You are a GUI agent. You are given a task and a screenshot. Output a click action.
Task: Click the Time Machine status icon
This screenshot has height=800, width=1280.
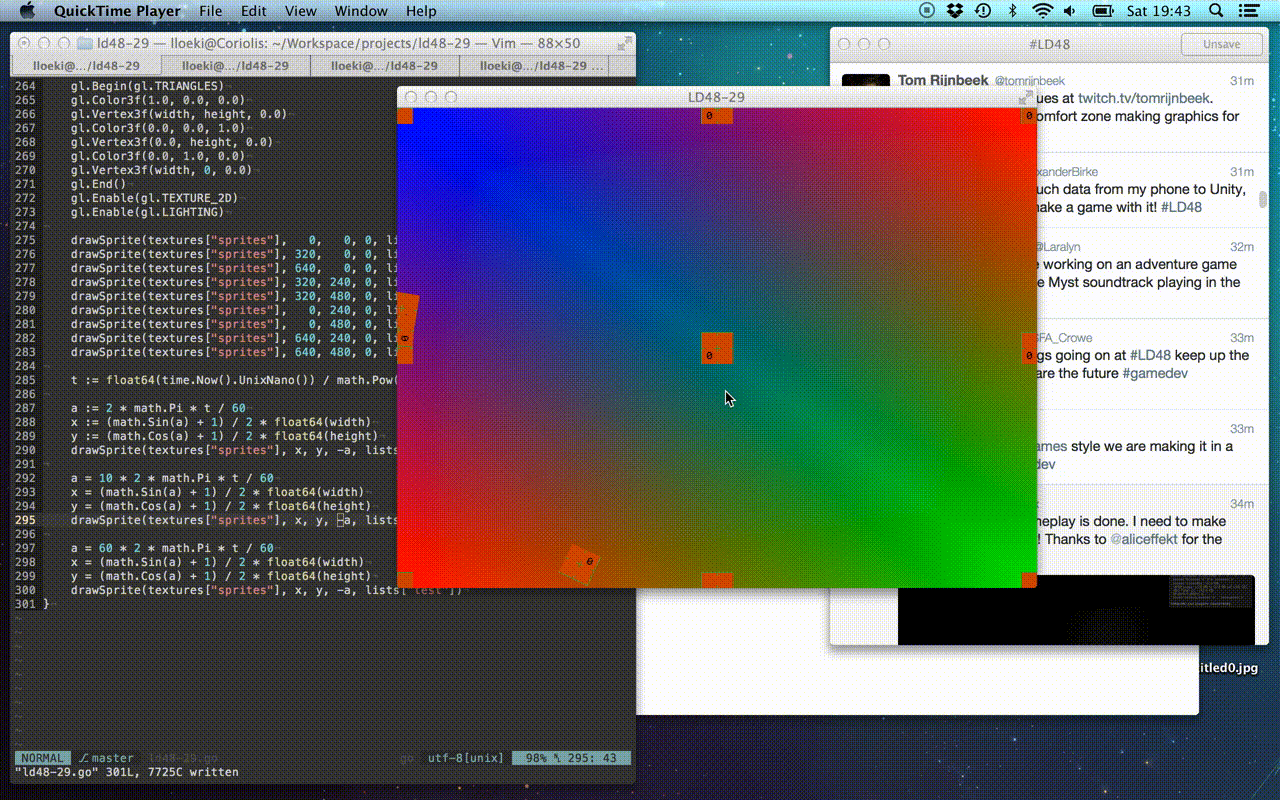(x=983, y=11)
